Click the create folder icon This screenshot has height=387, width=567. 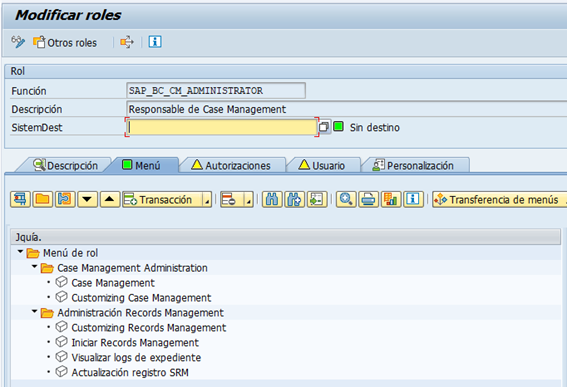point(43,199)
